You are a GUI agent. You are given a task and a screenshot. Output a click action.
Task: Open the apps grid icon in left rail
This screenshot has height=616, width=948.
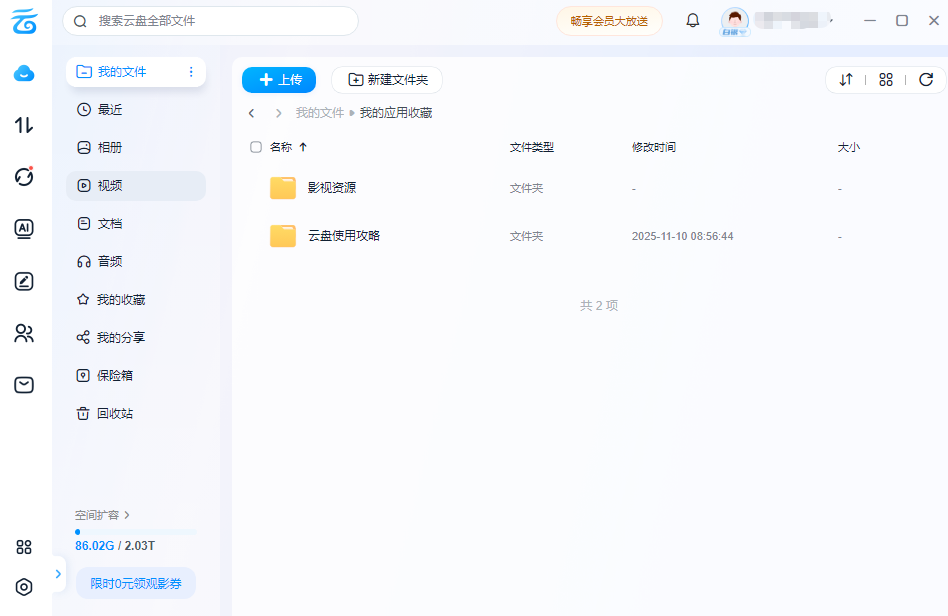point(24,547)
